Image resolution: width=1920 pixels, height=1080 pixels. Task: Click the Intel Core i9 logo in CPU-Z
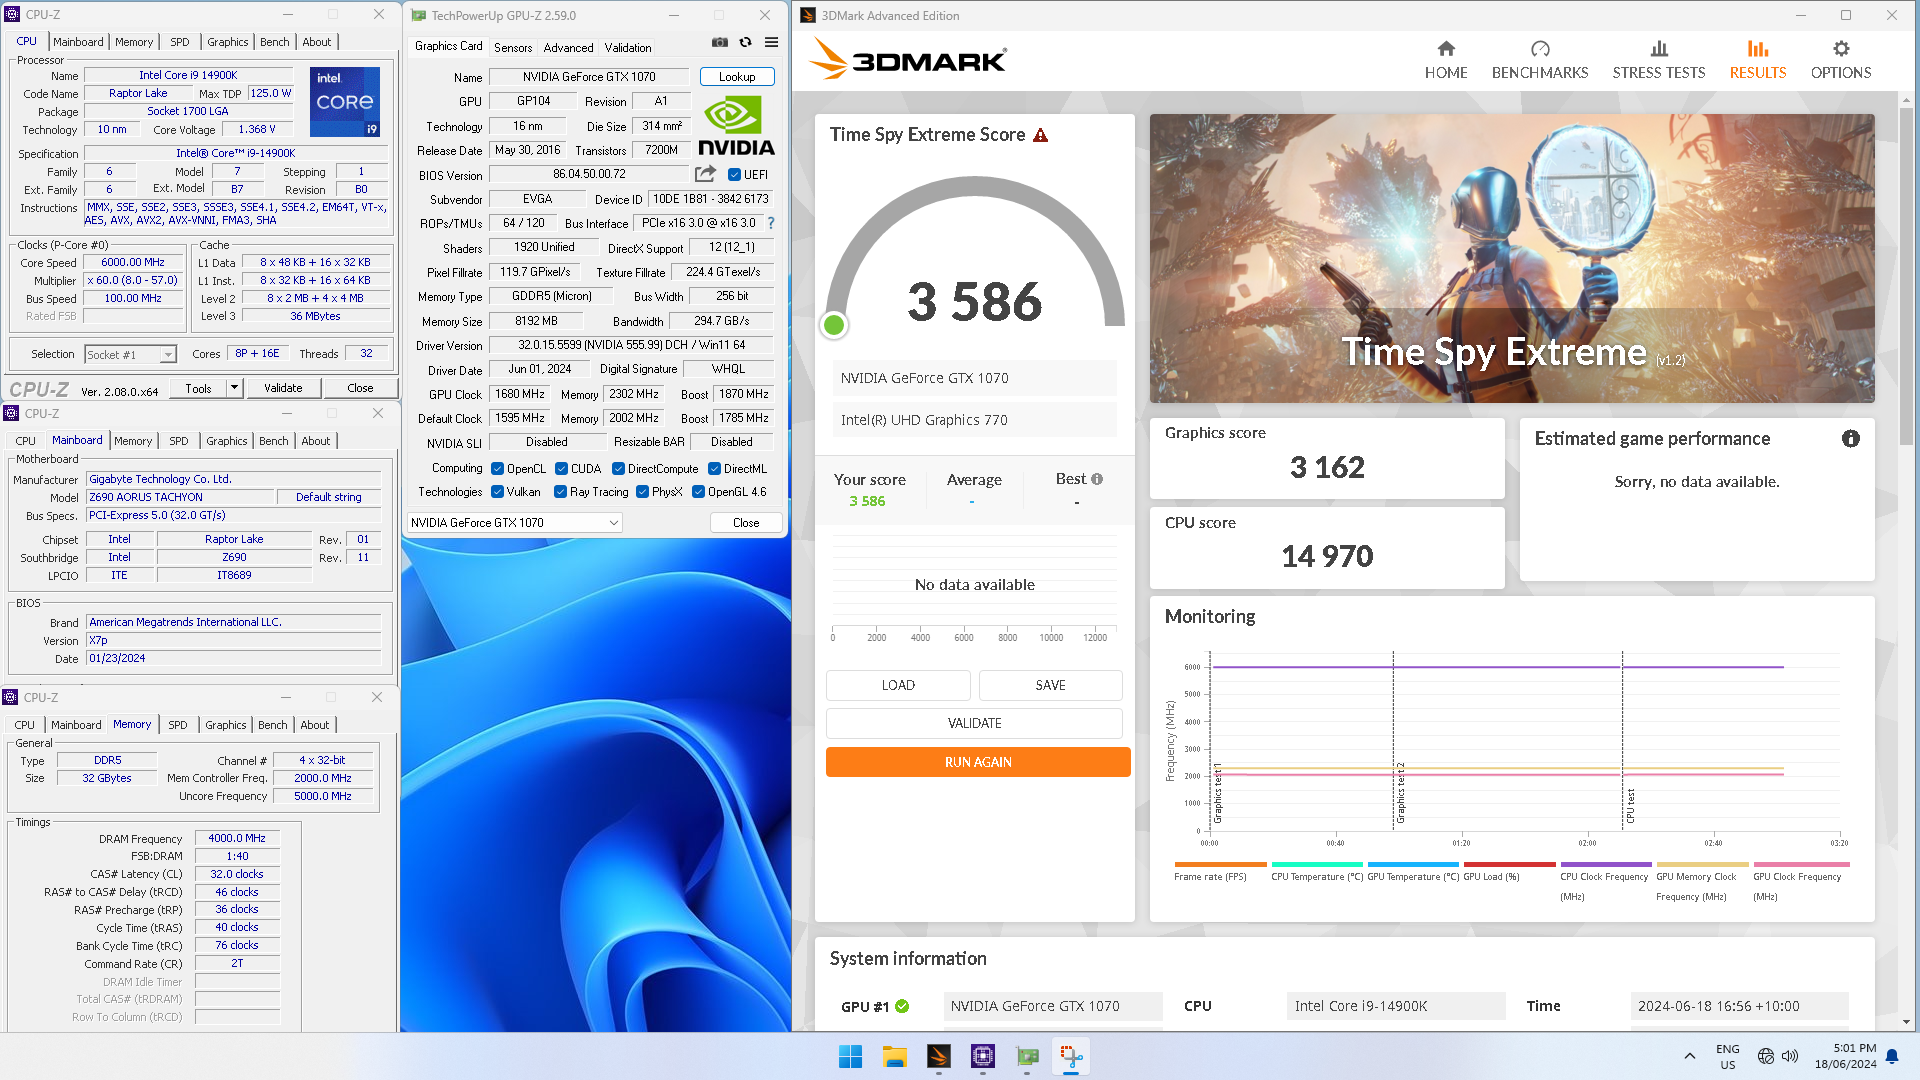(345, 102)
